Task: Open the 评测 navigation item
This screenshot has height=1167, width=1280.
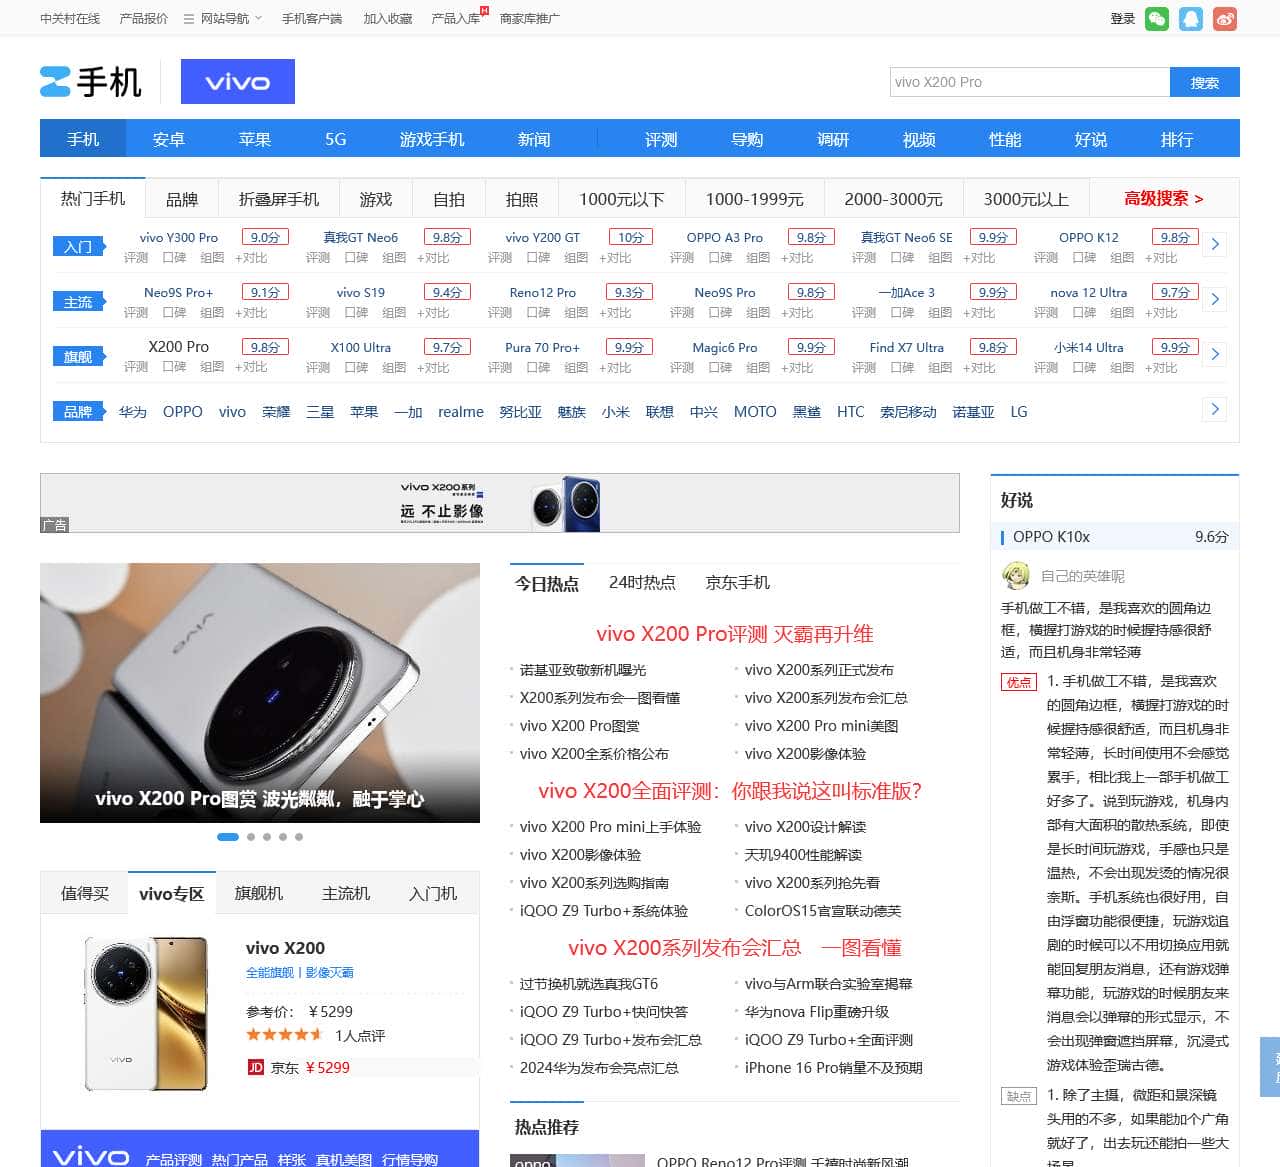Action: (661, 139)
